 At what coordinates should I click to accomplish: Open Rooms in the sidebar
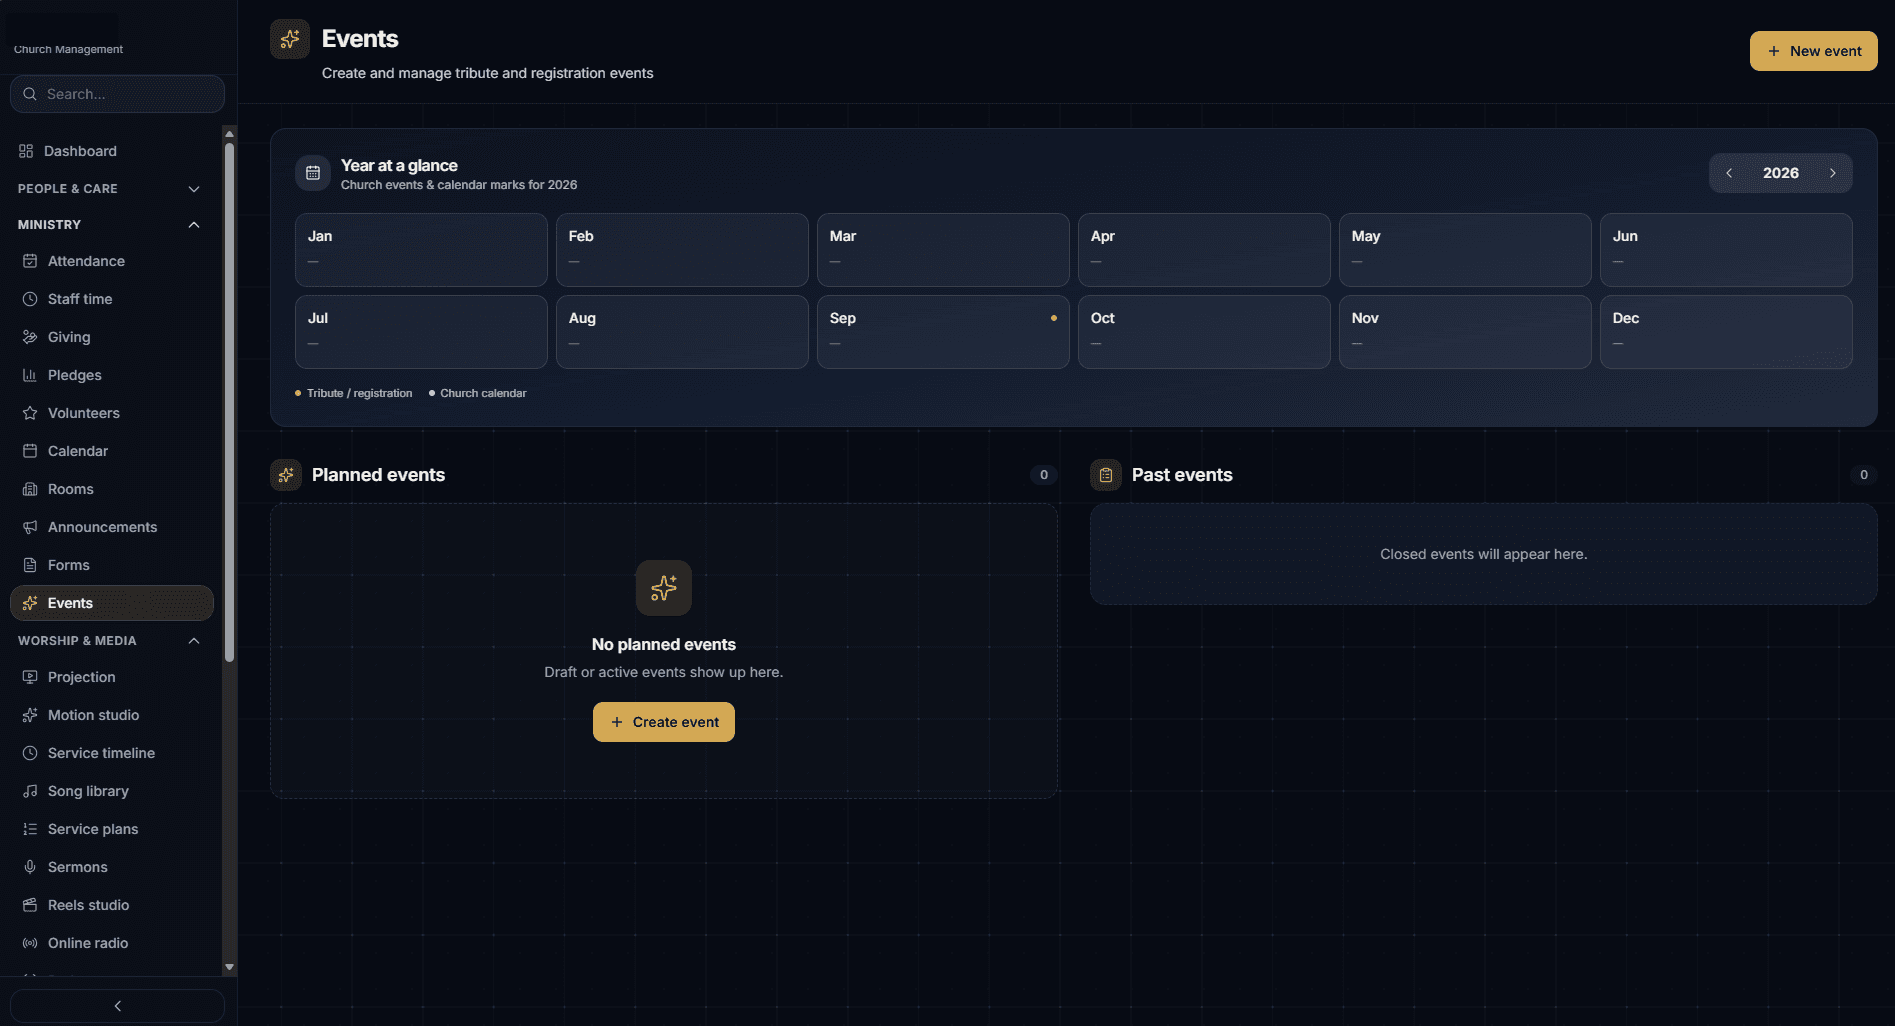[x=110, y=489]
